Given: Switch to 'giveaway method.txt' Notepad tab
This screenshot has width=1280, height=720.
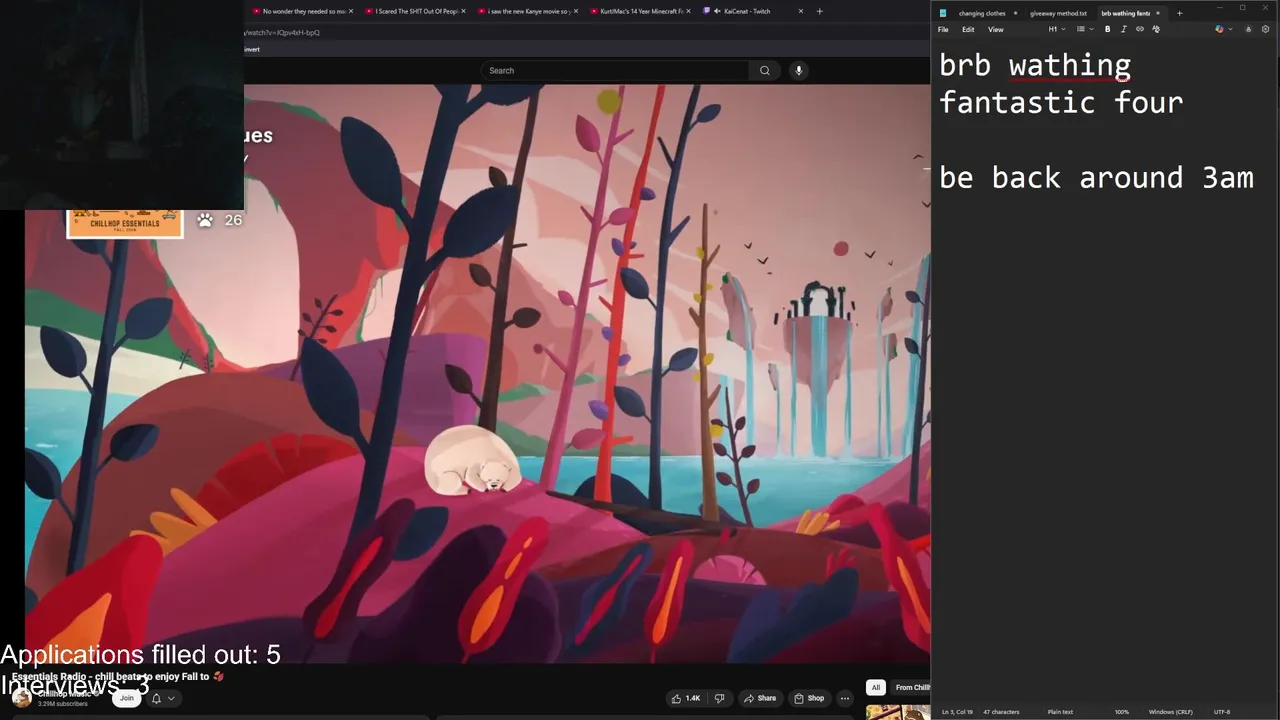Looking at the screenshot, I should (1058, 13).
